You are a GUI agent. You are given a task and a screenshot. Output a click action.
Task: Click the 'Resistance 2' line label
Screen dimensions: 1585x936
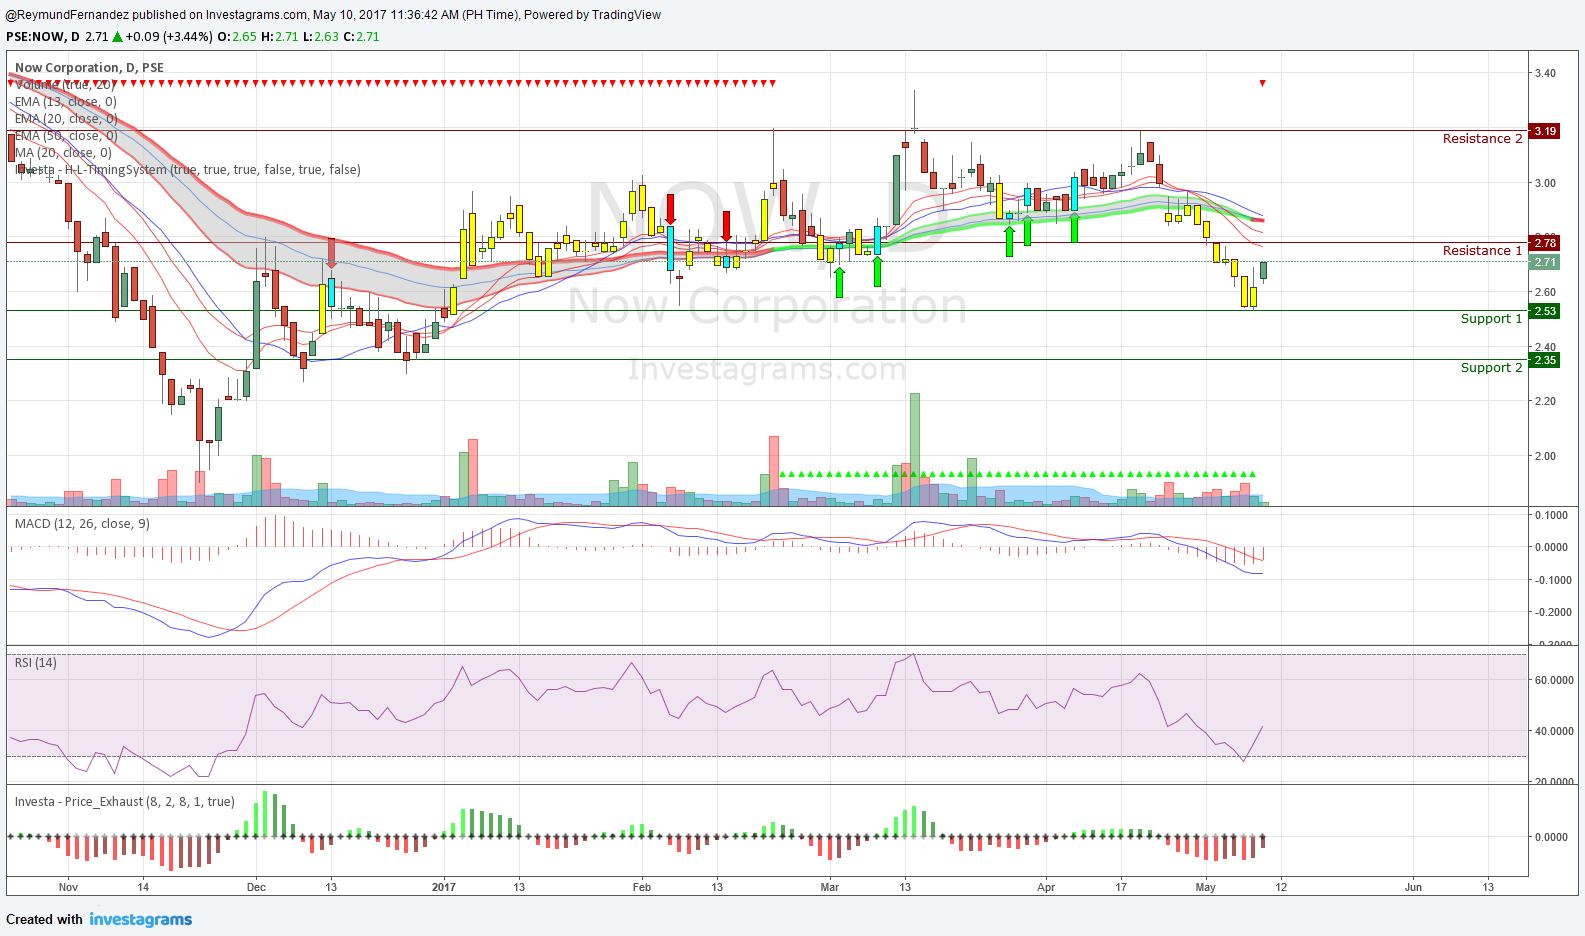1482,139
